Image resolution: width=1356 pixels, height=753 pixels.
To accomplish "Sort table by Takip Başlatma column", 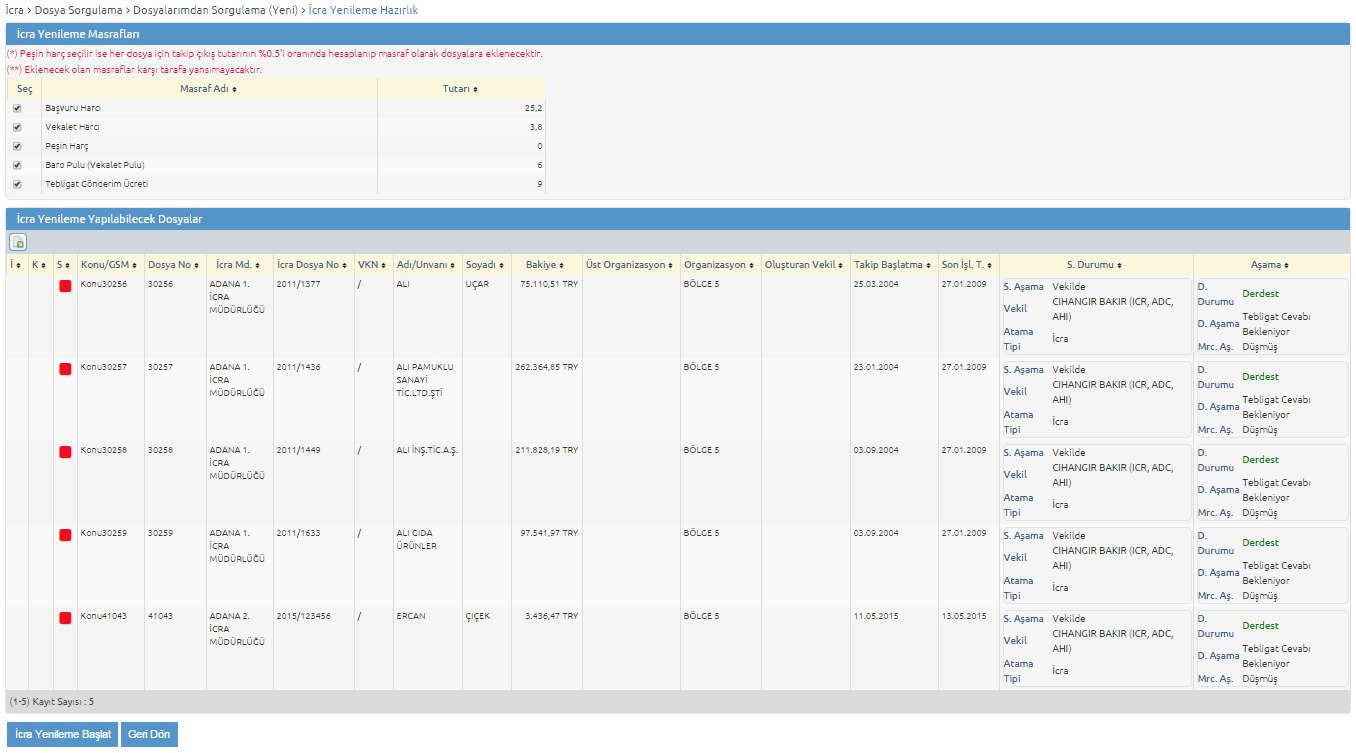I will 893,265.
